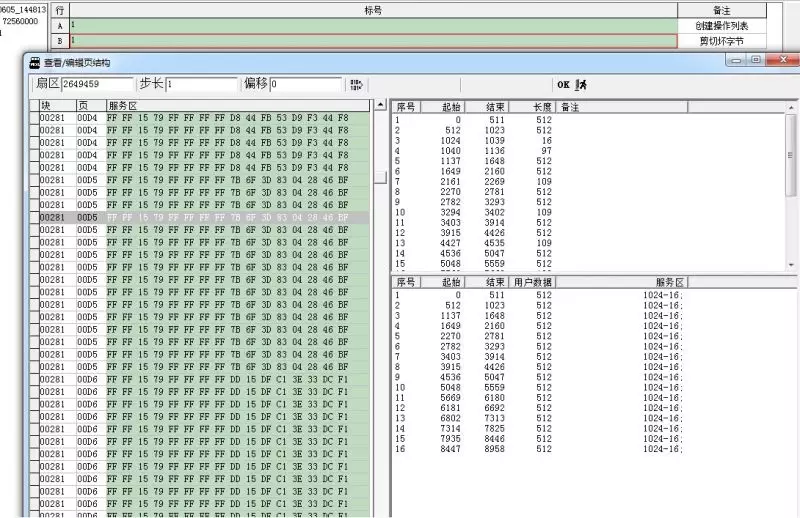Click the dialog title bar application icon
Image resolution: width=800 pixels, height=518 pixels.
[x=35, y=62]
